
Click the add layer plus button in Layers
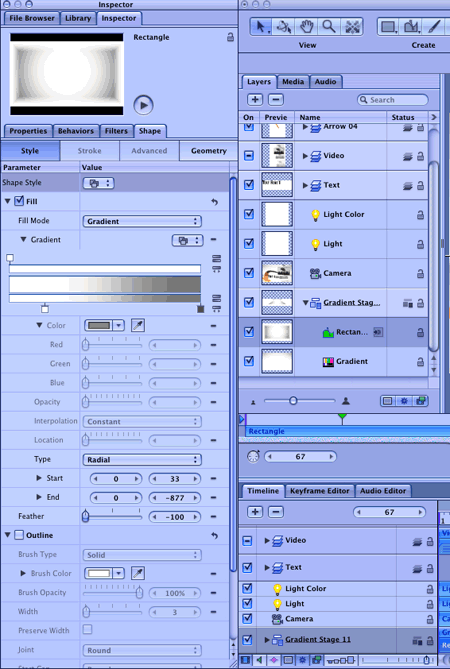click(x=255, y=99)
